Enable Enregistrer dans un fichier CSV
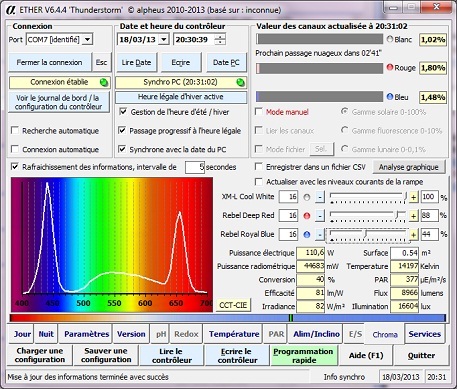 [x=259, y=166]
